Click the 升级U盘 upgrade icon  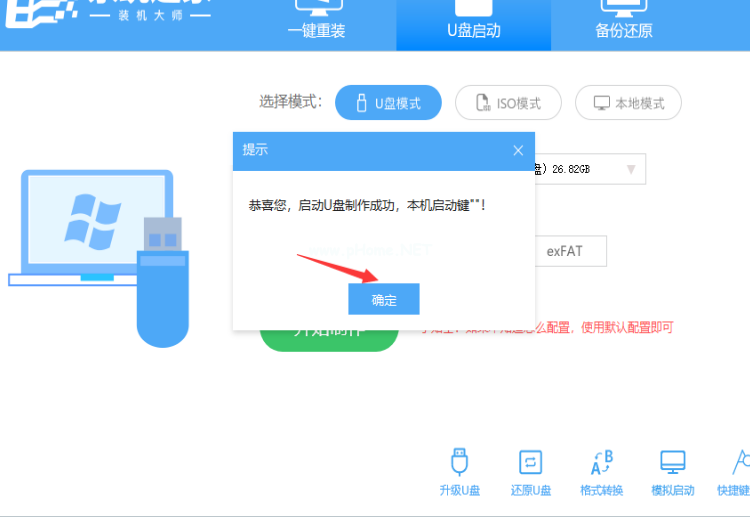[x=459, y=472]
